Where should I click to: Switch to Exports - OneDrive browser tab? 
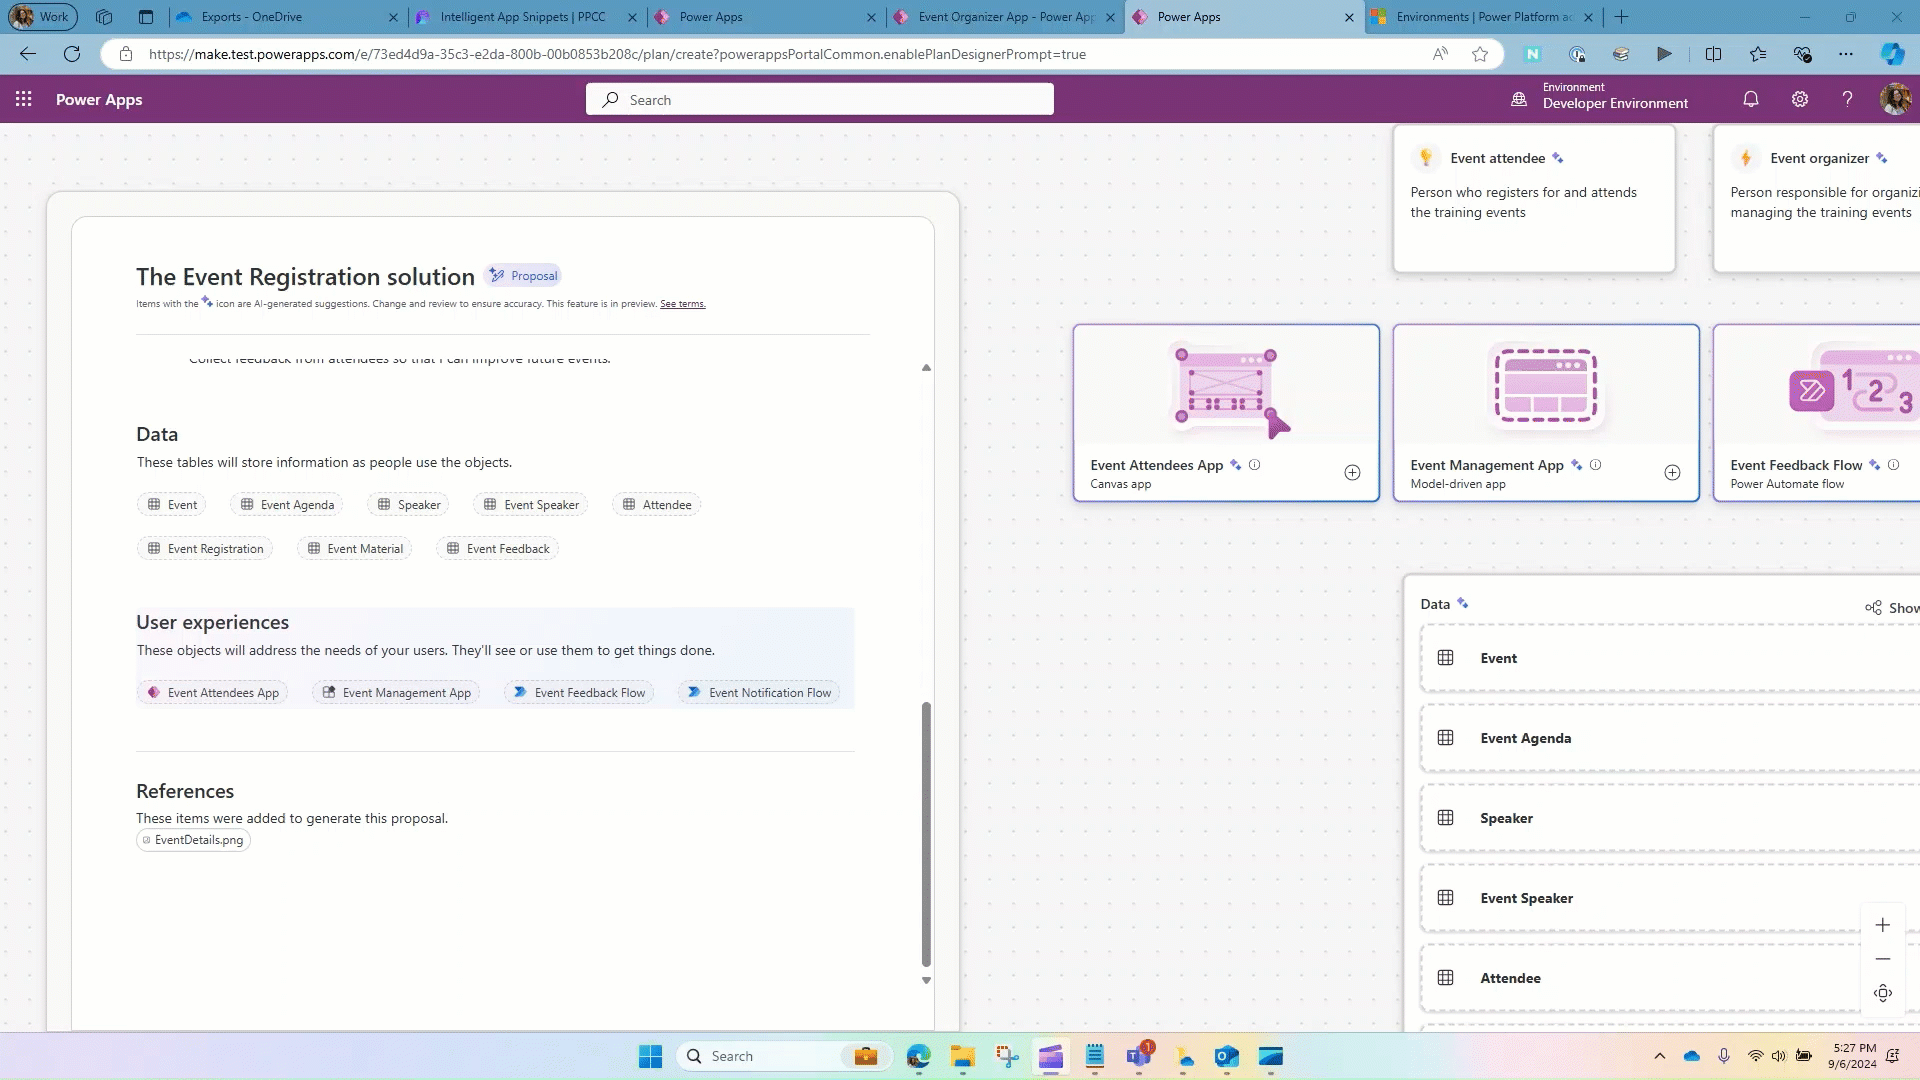pos(252,17)
